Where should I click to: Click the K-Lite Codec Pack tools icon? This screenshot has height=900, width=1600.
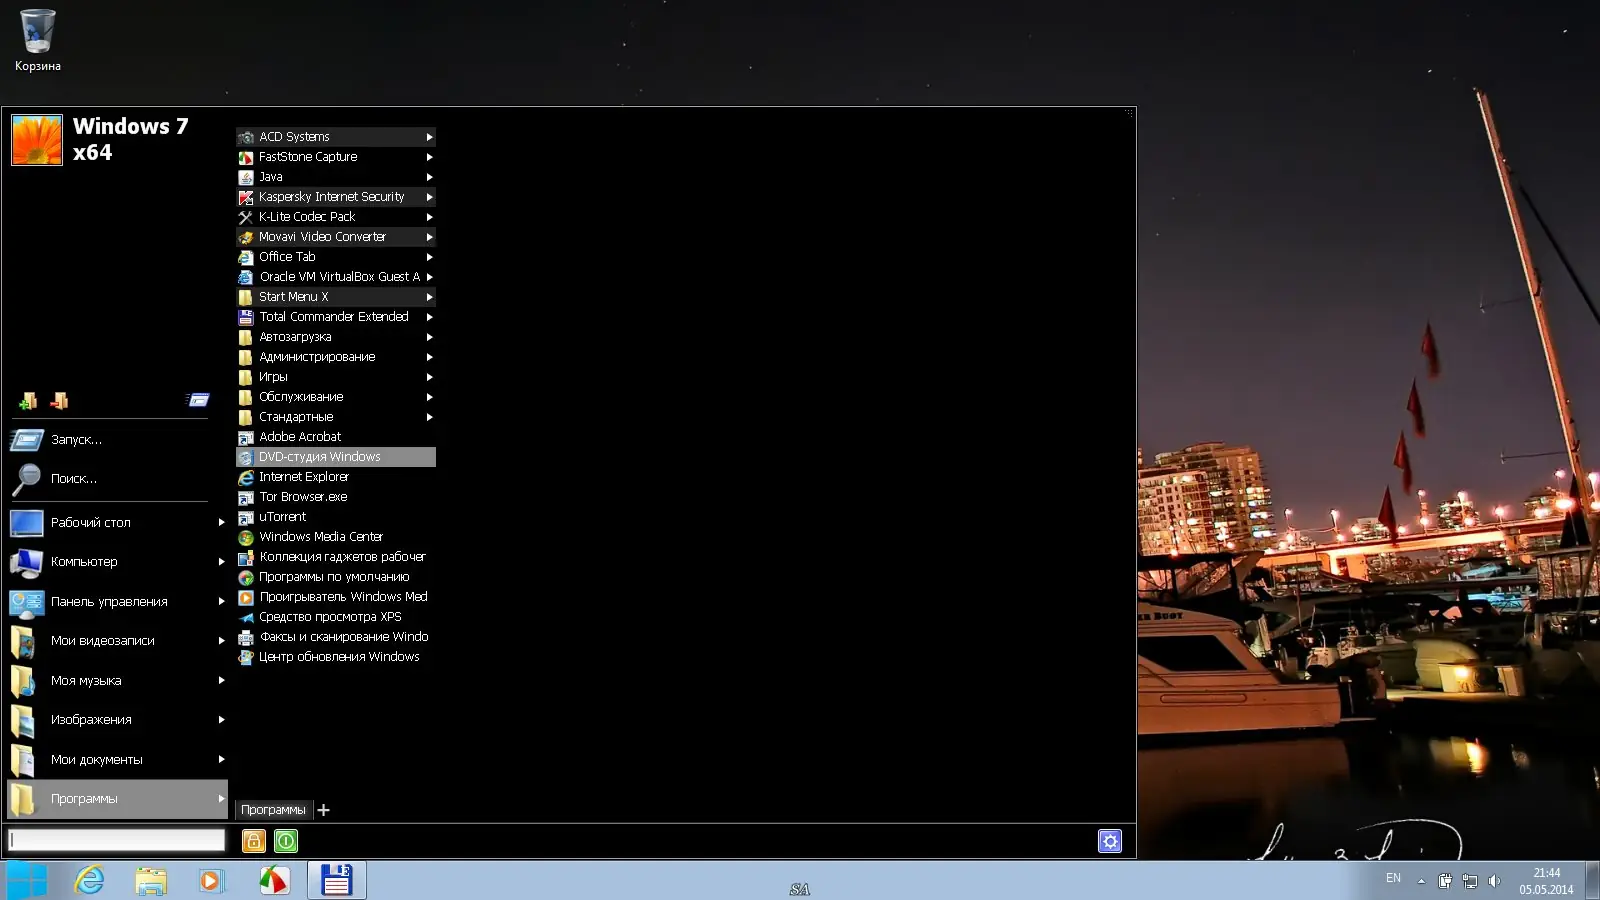coord(246,217)
